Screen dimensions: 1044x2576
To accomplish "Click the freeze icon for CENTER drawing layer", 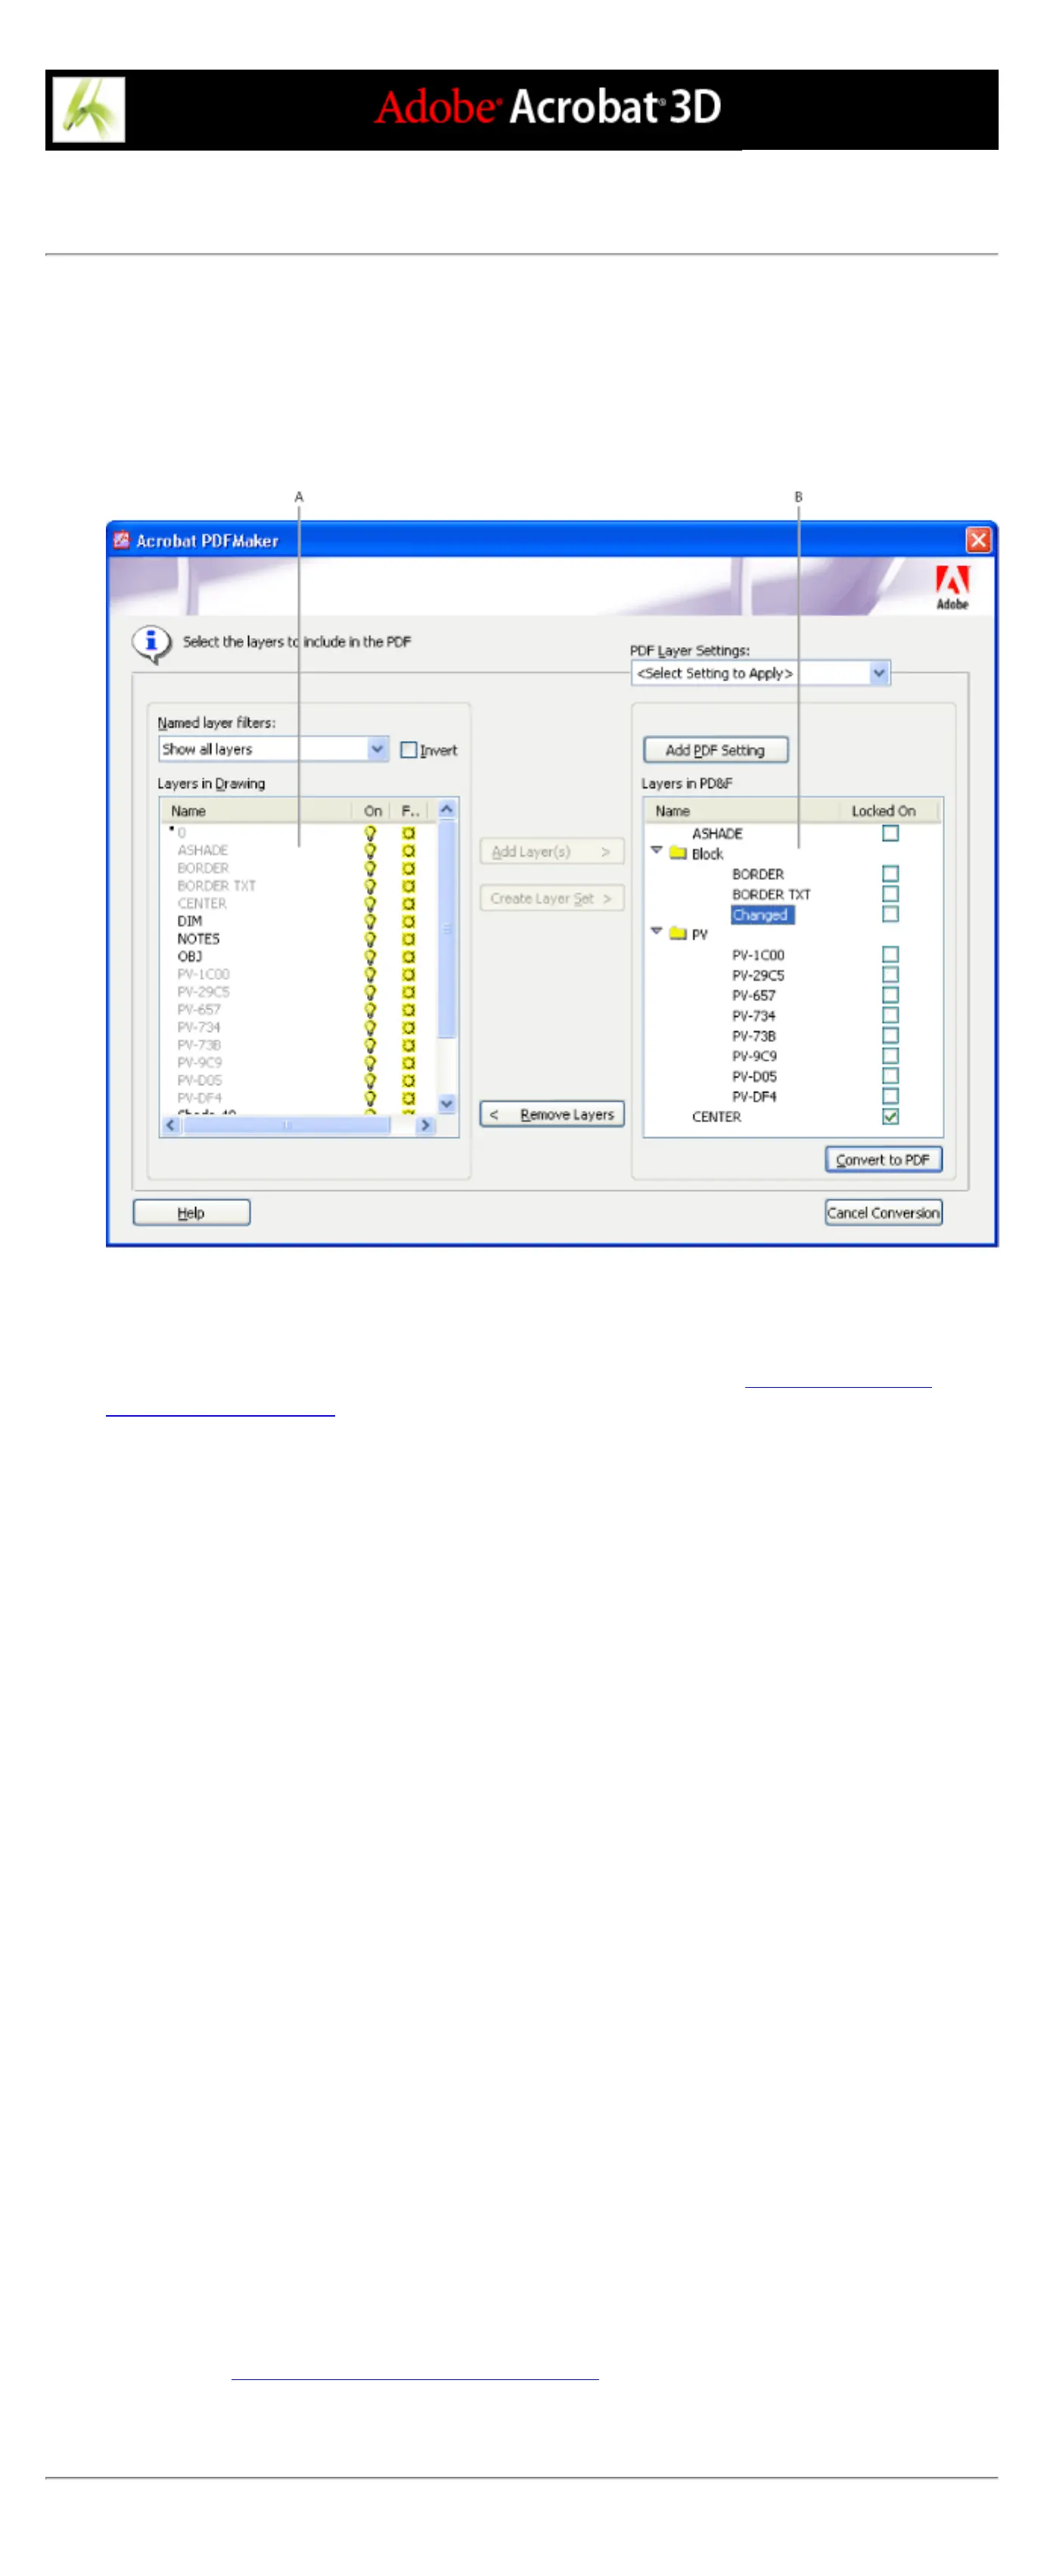I will pyautogui.click(x=408, y=904).
